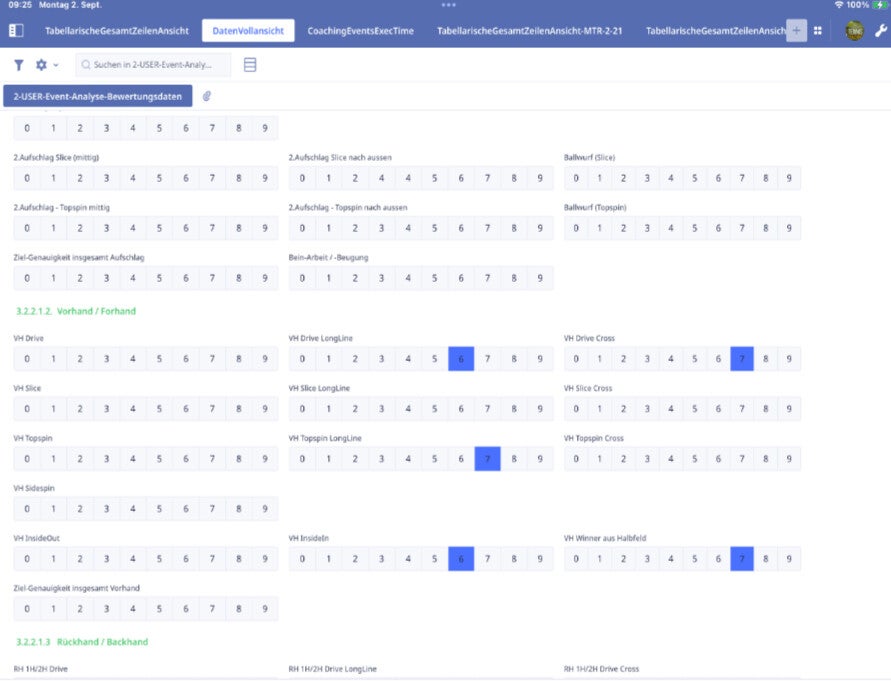This screenshot has height=681, width=891.
Task: Click 2-USER-Event-Analyse-Bewertungsdaten button
Action: 98,96
